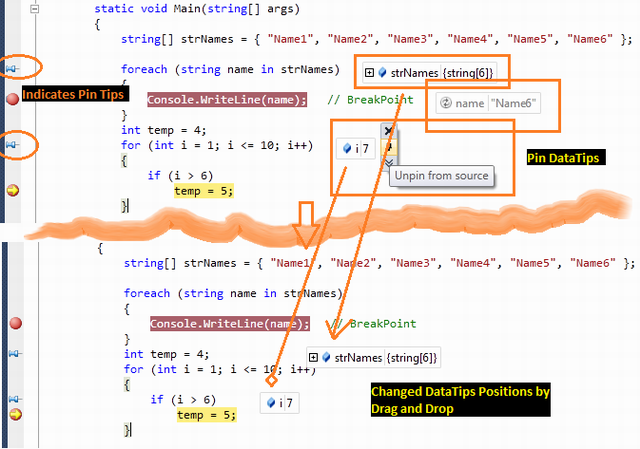This screenshot has width=640, height=449.
Task: Expand moved strNames DataTip below BreakPoint comment
Action: coord(313,358)
